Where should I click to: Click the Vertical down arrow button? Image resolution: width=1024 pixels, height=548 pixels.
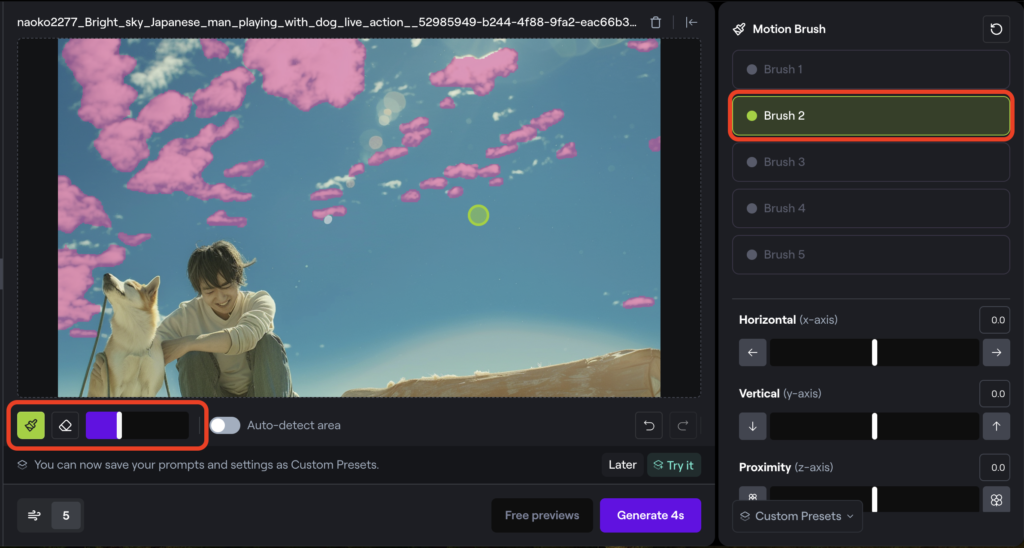tap(753, 426)
